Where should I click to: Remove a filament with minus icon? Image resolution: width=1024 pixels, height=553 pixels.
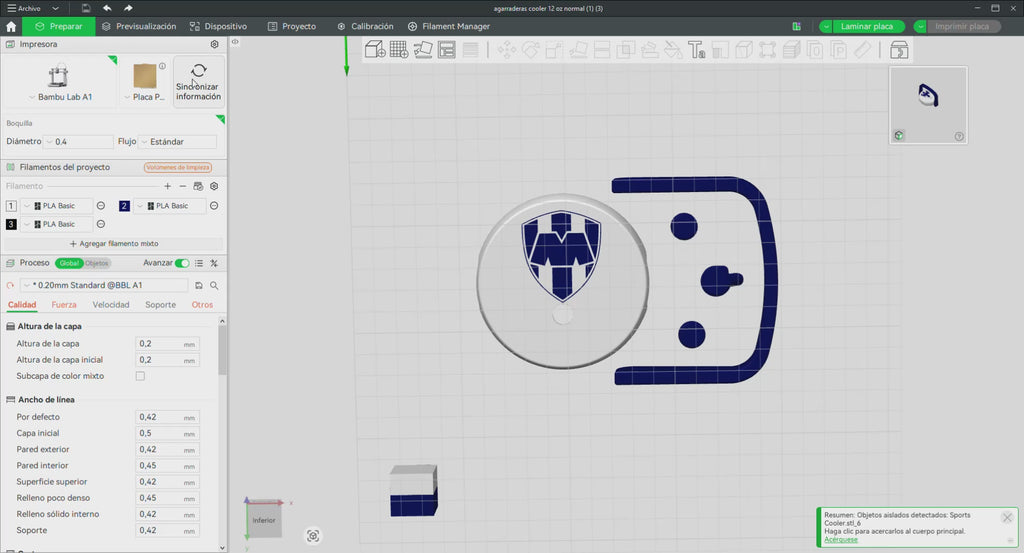[183, 186]
